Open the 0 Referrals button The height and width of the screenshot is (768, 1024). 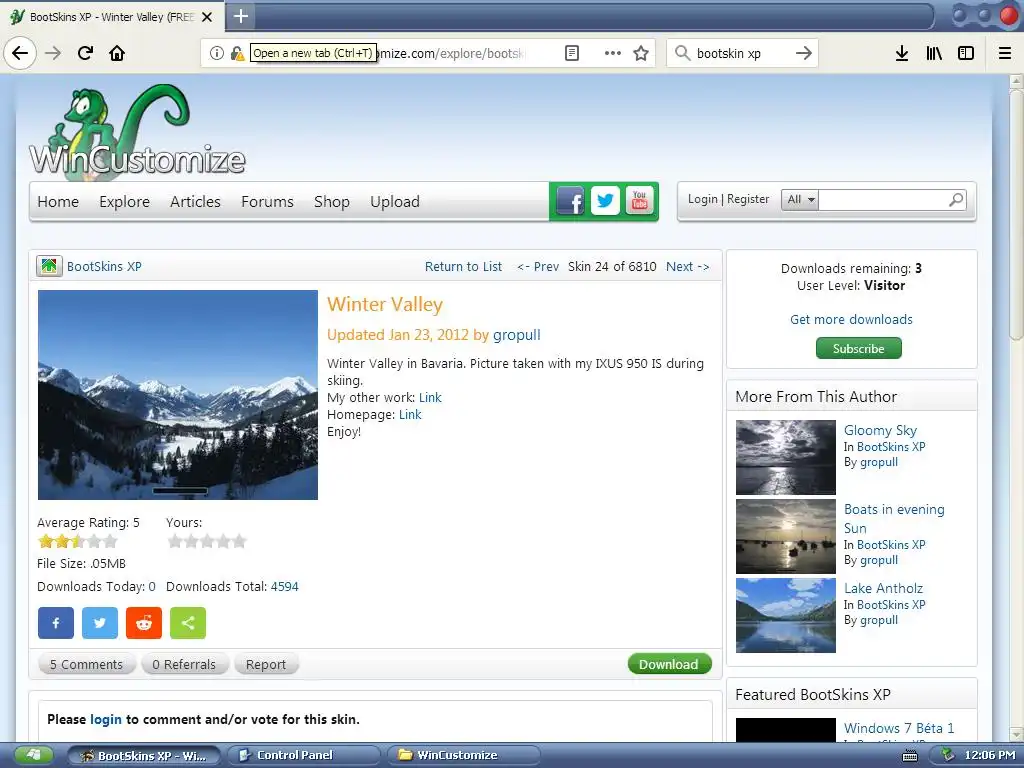point(184,664)
